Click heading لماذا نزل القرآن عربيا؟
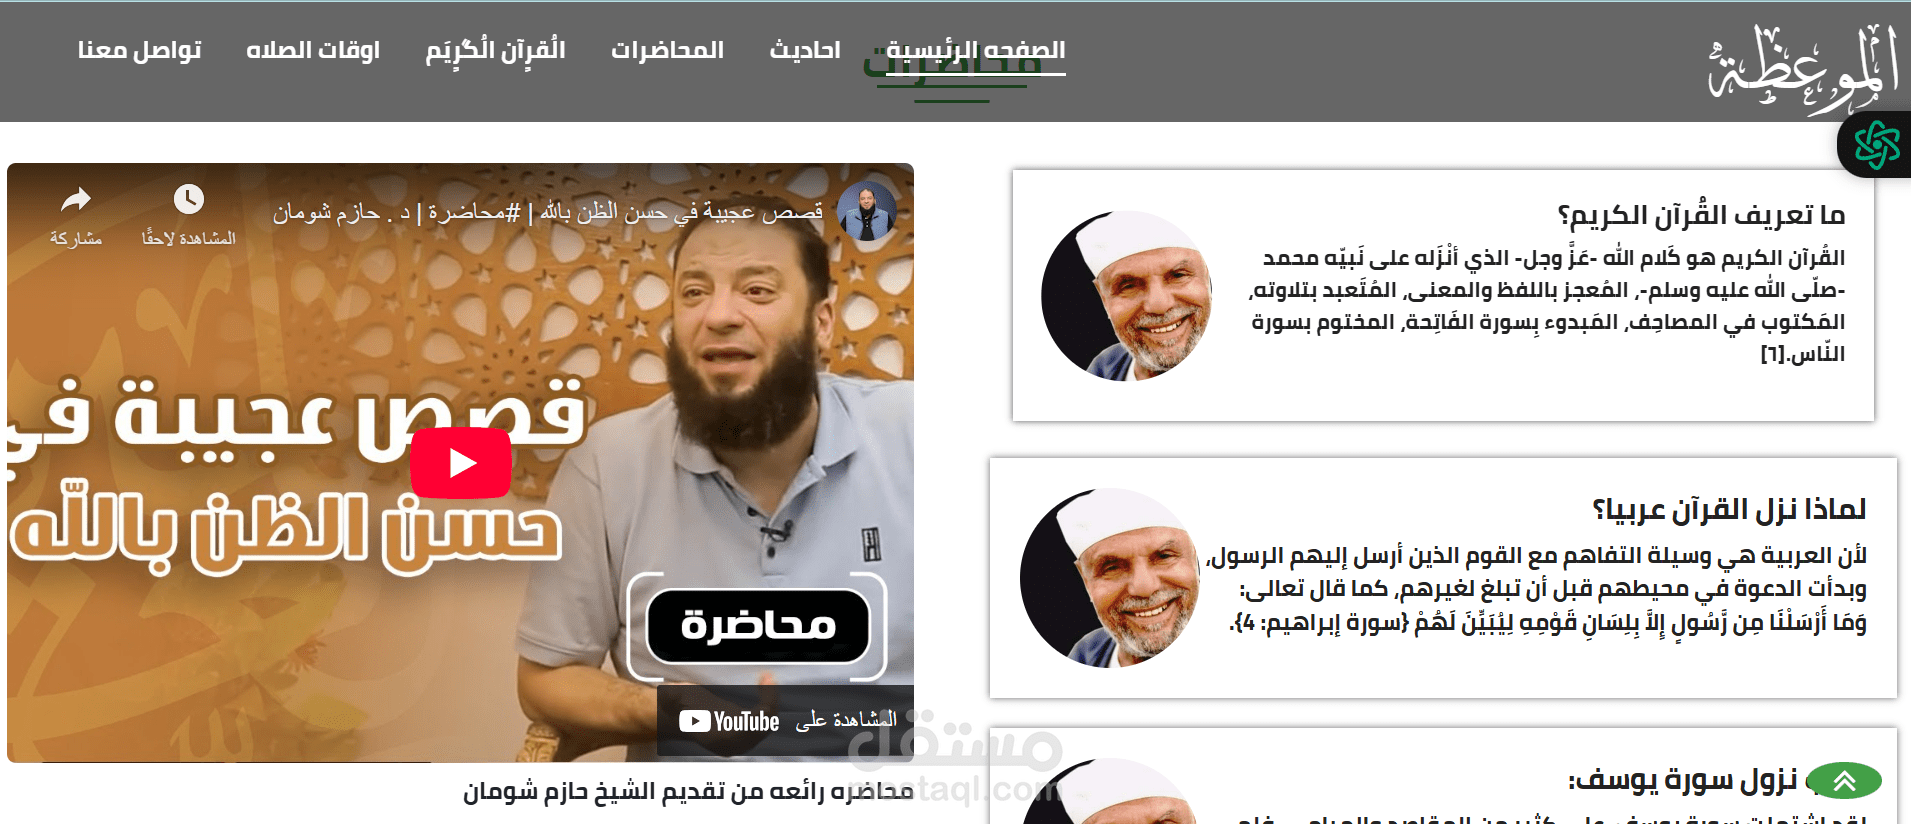The width and height of the screenshot is (1911, 824). [x=1729, y=509]
